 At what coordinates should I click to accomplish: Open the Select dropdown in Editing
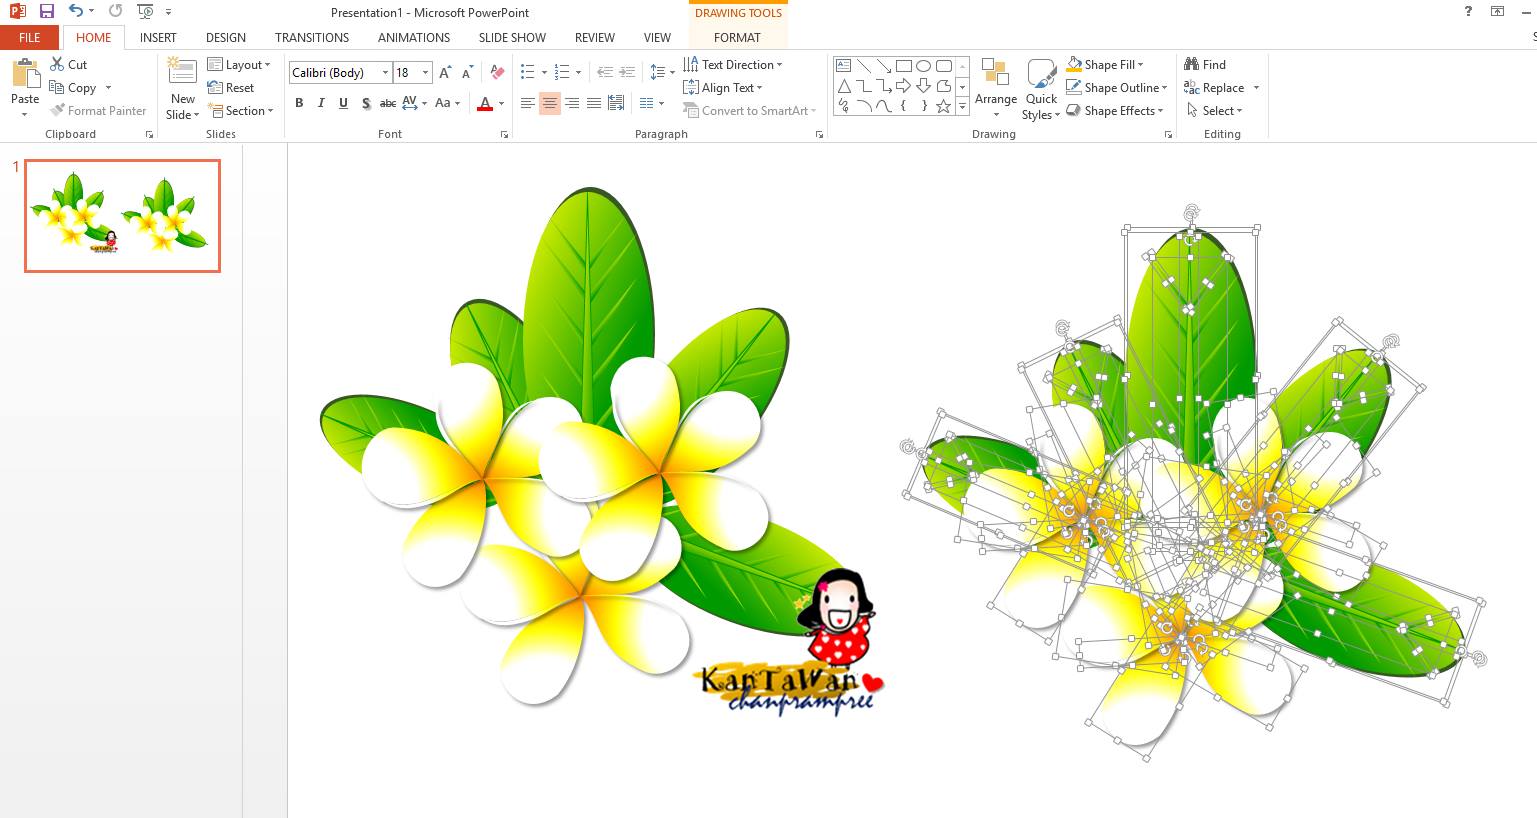pyautogui.click(x=1214, y=111)
